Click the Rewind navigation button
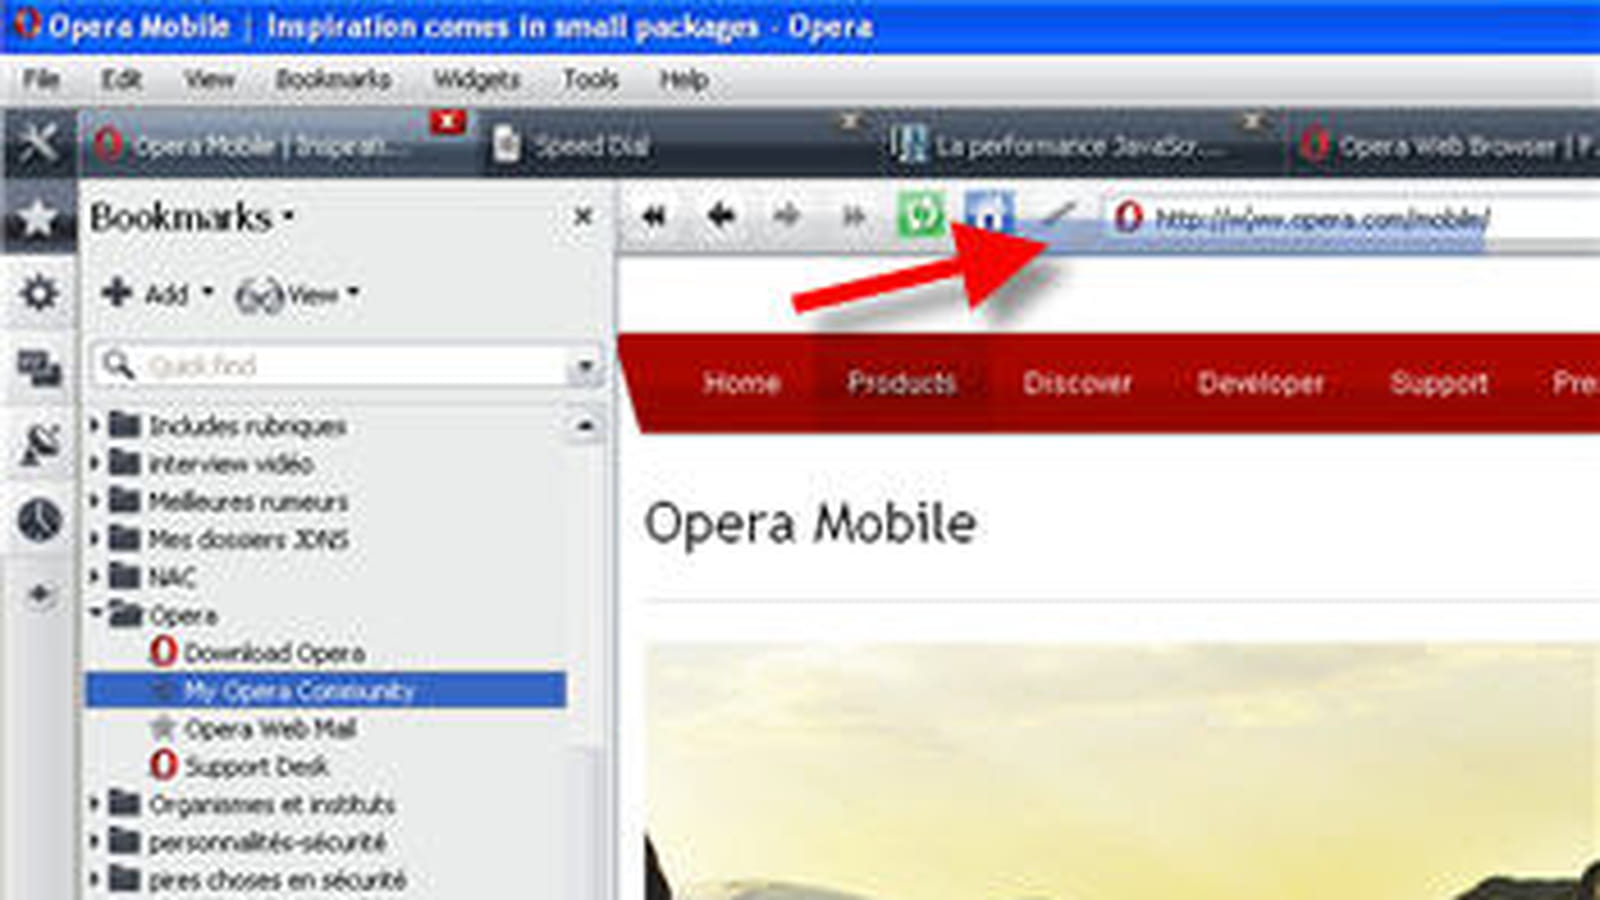 click(x=655, y=215)
